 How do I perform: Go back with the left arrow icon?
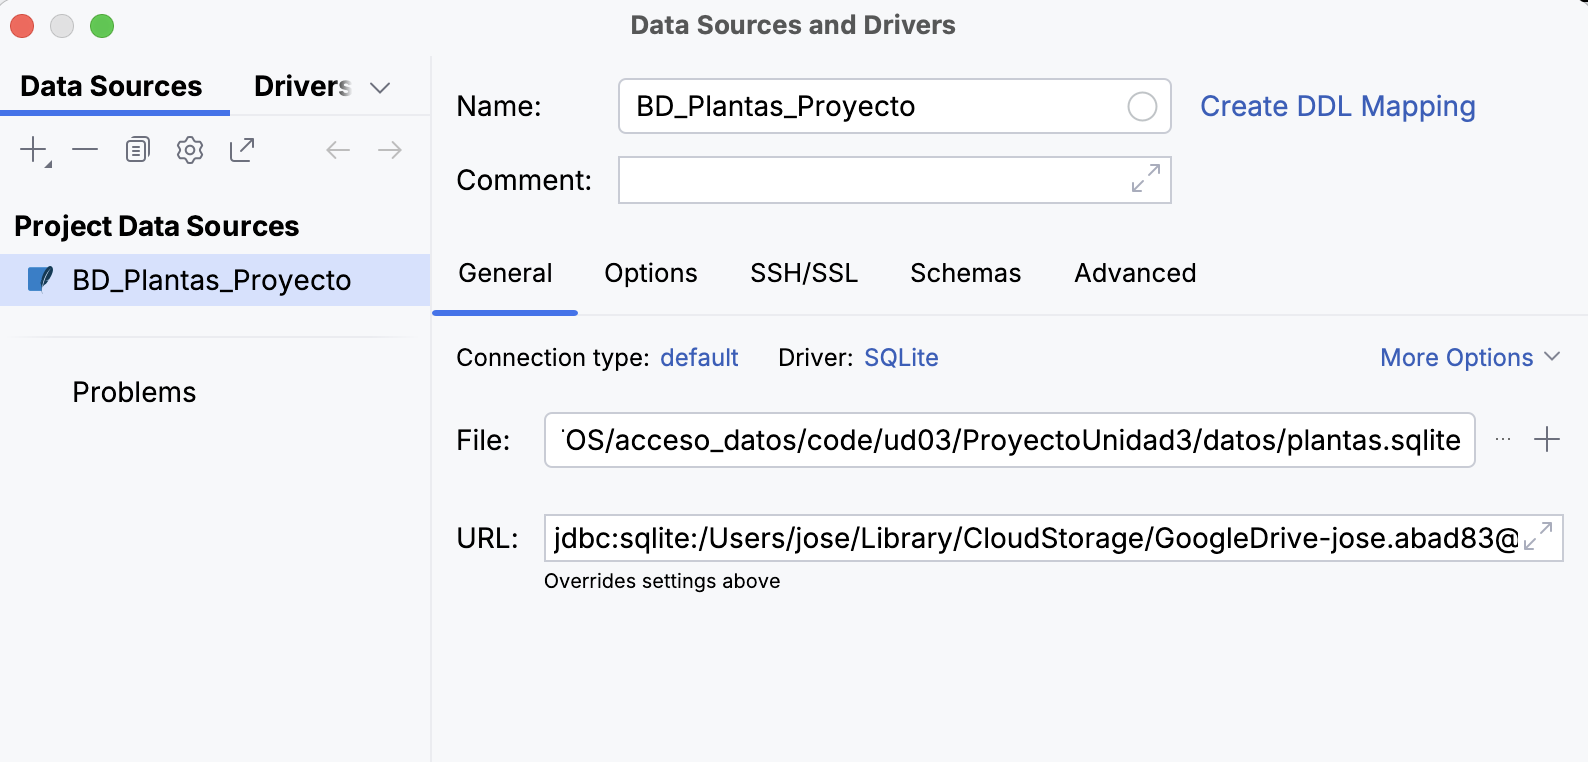click(x=338, y=150)
